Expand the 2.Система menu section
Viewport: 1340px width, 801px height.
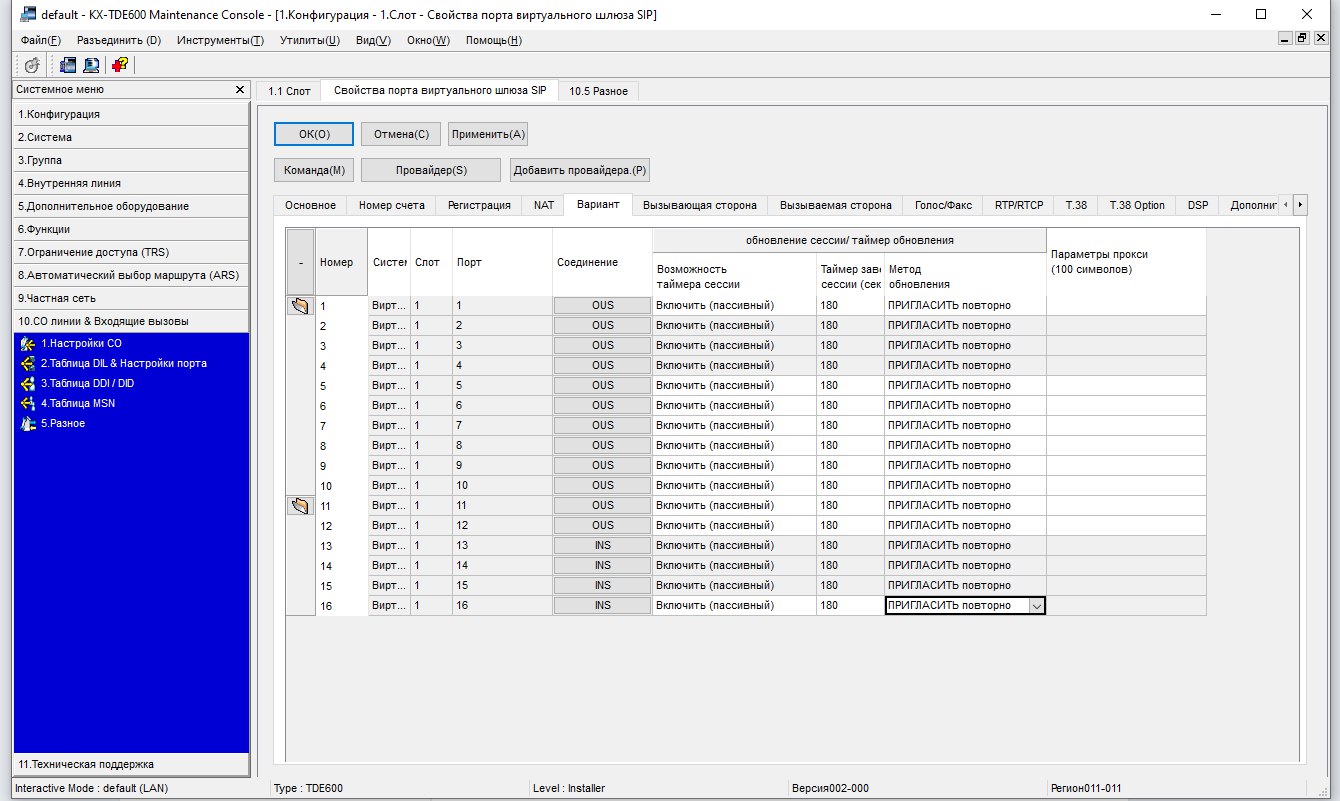(x=131, y=137)
